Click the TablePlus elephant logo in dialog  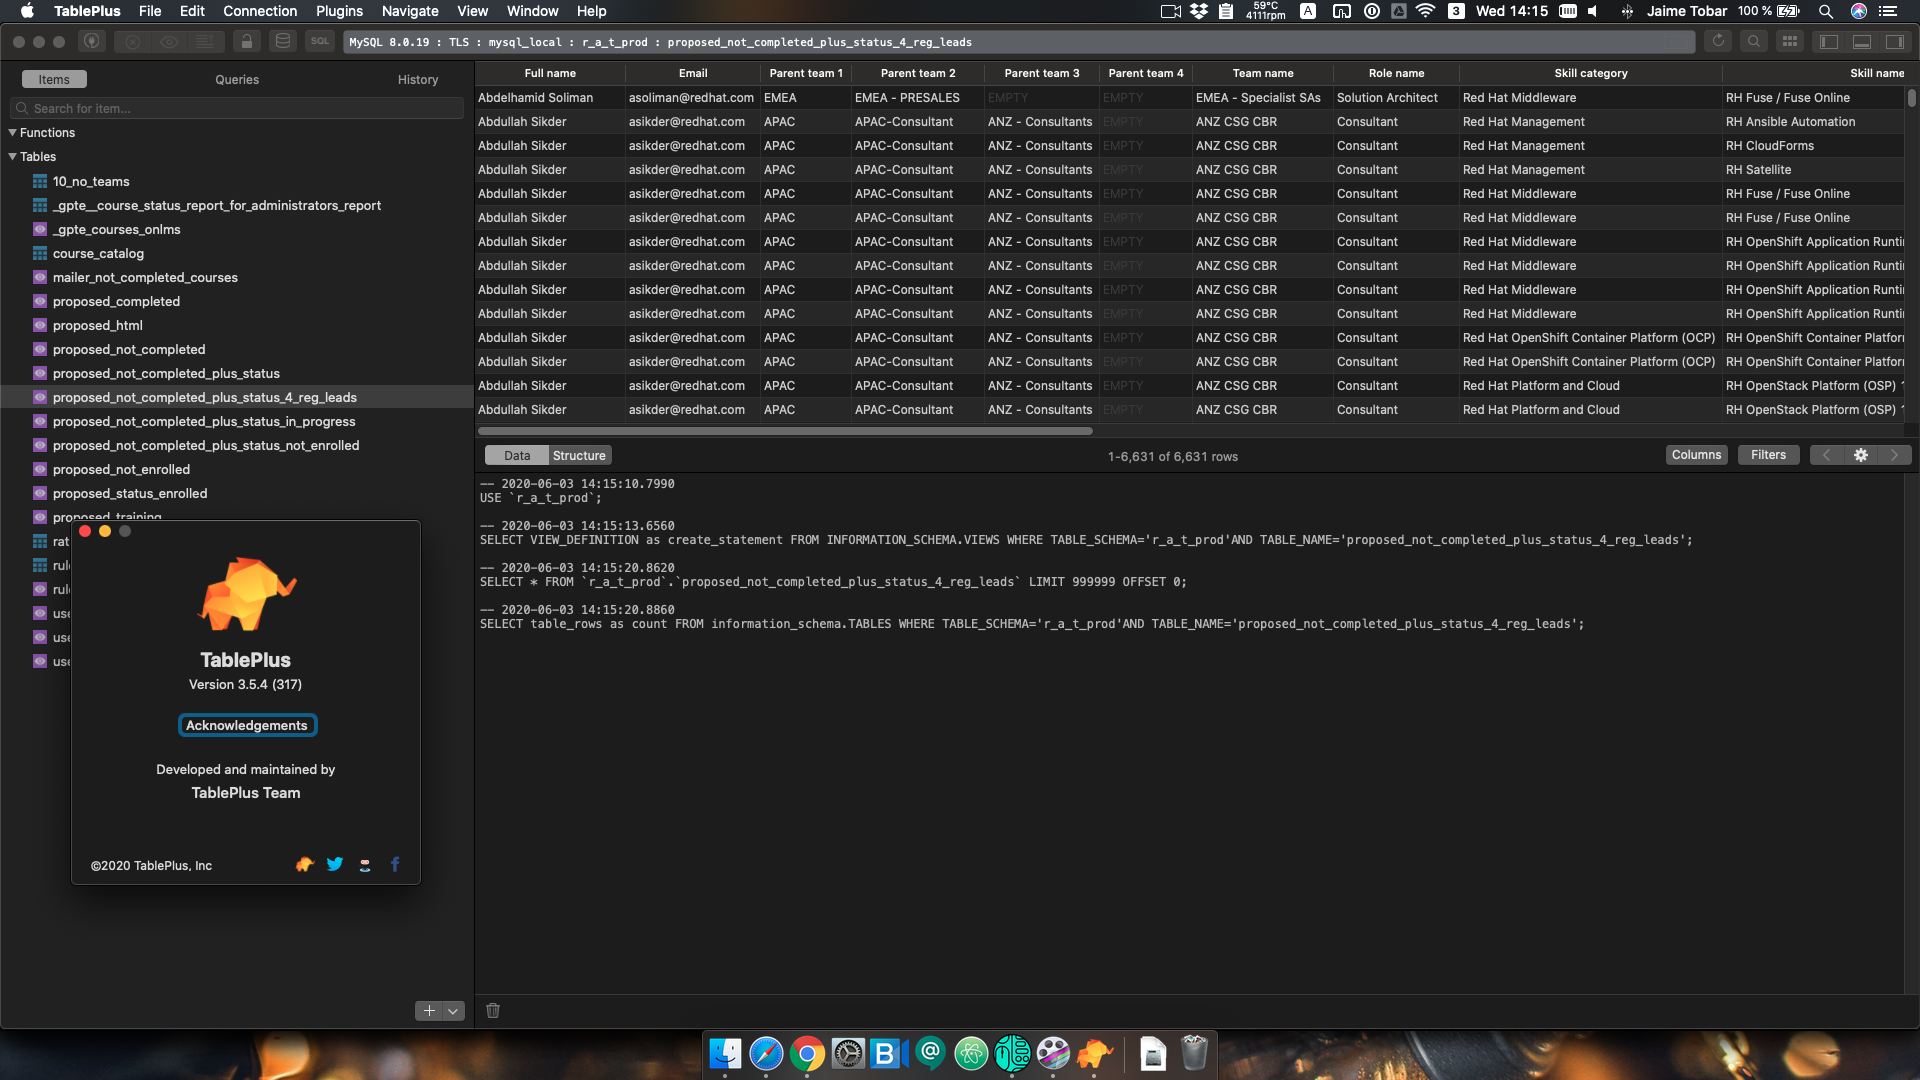[x=246, y=592]
